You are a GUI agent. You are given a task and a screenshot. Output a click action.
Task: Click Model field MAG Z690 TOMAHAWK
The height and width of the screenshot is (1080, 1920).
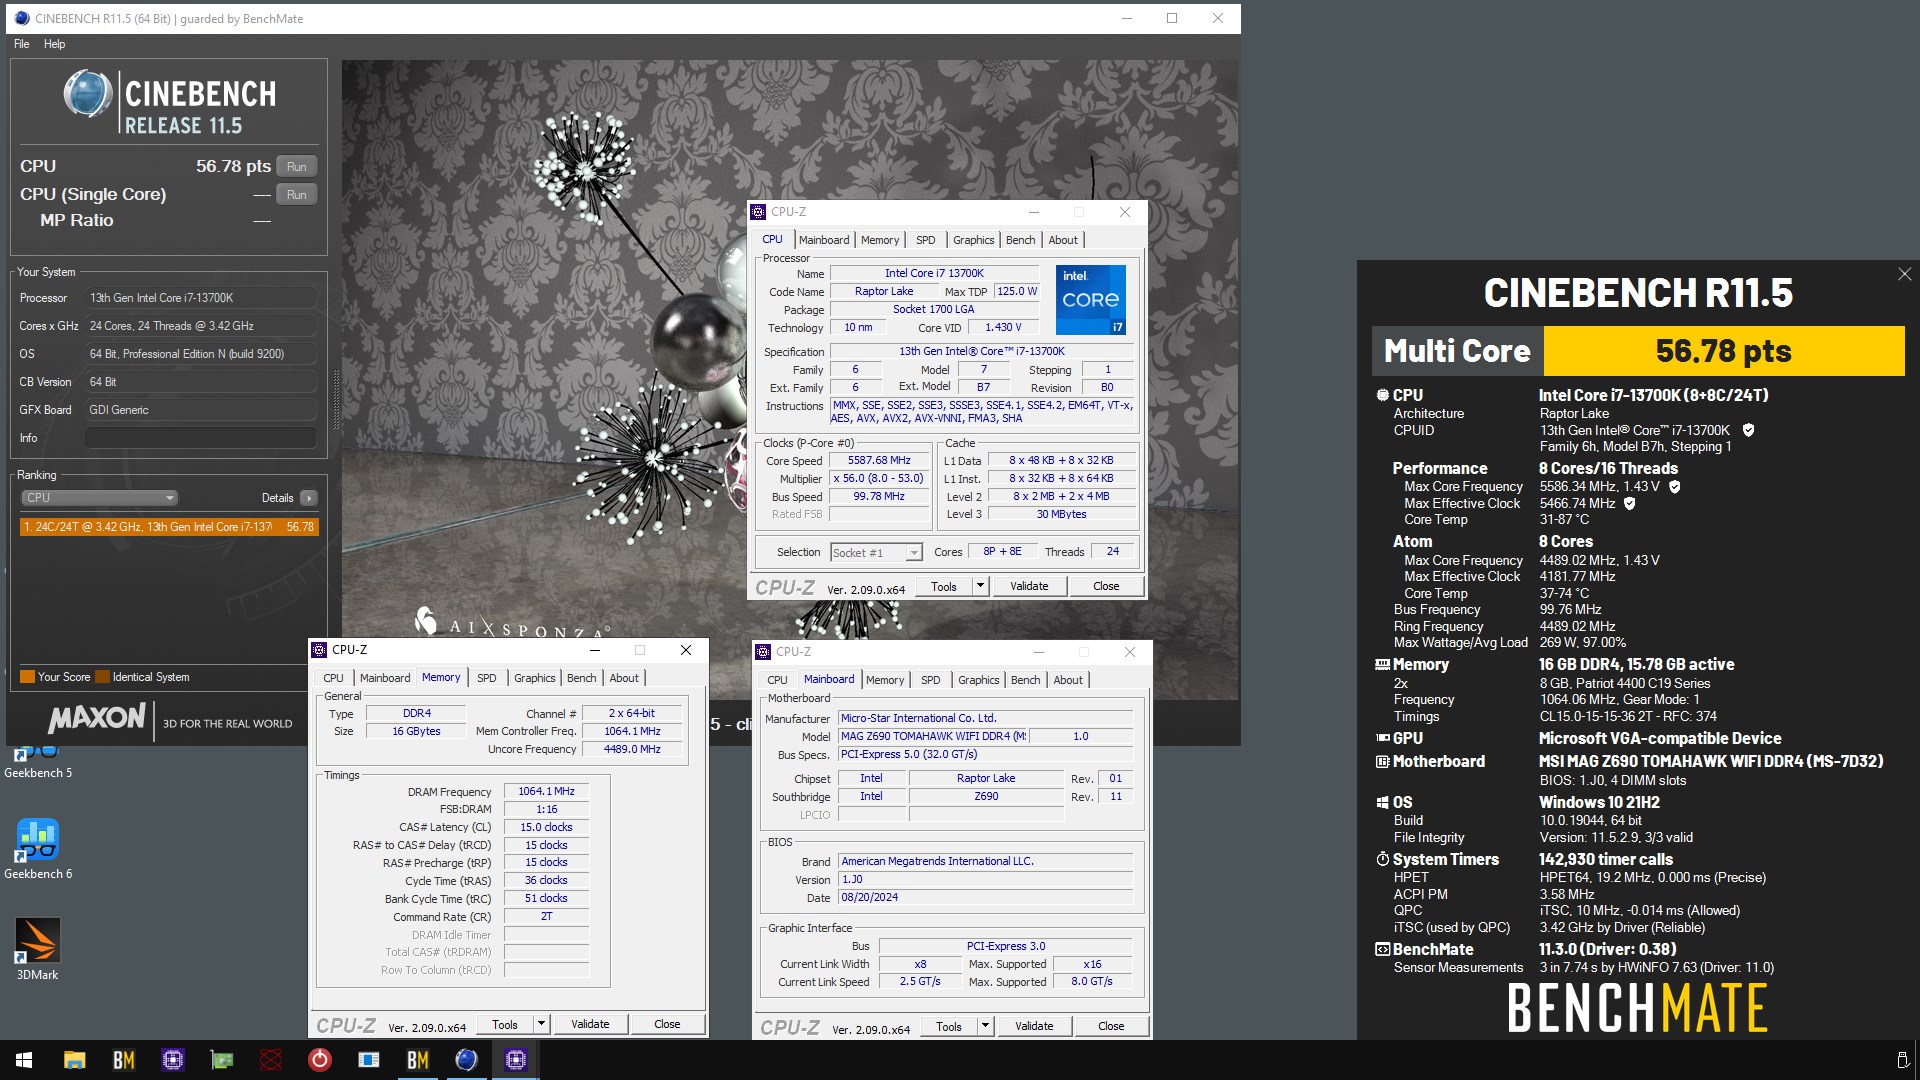click(933, 737)
